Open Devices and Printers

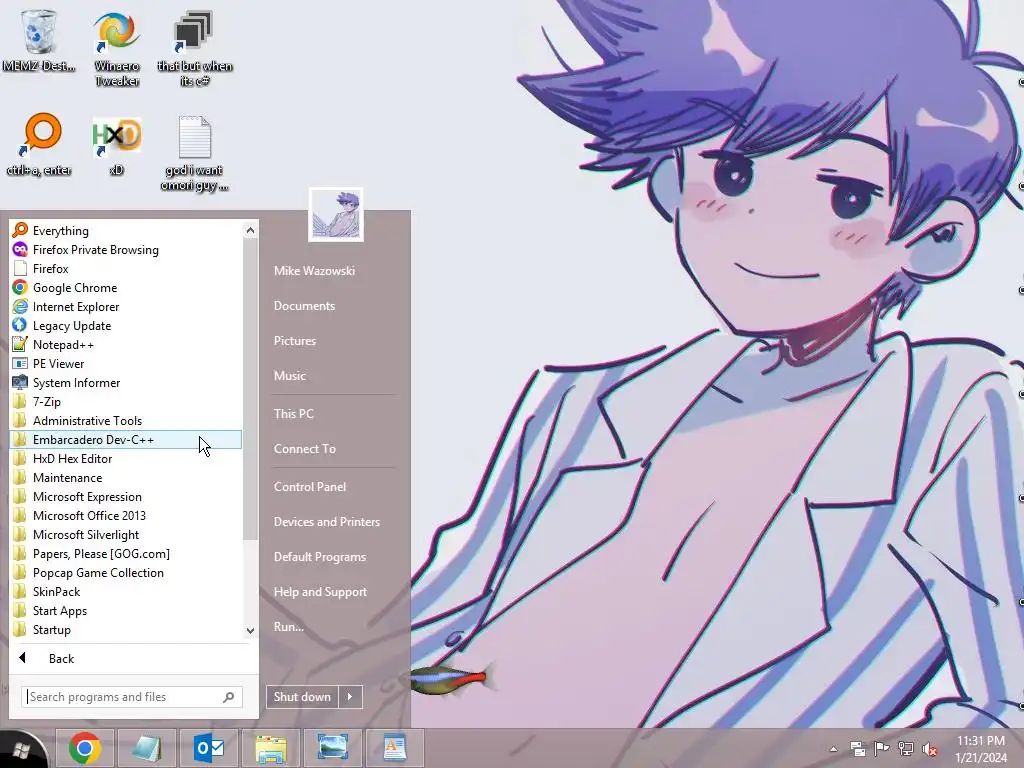pos(327,522)
